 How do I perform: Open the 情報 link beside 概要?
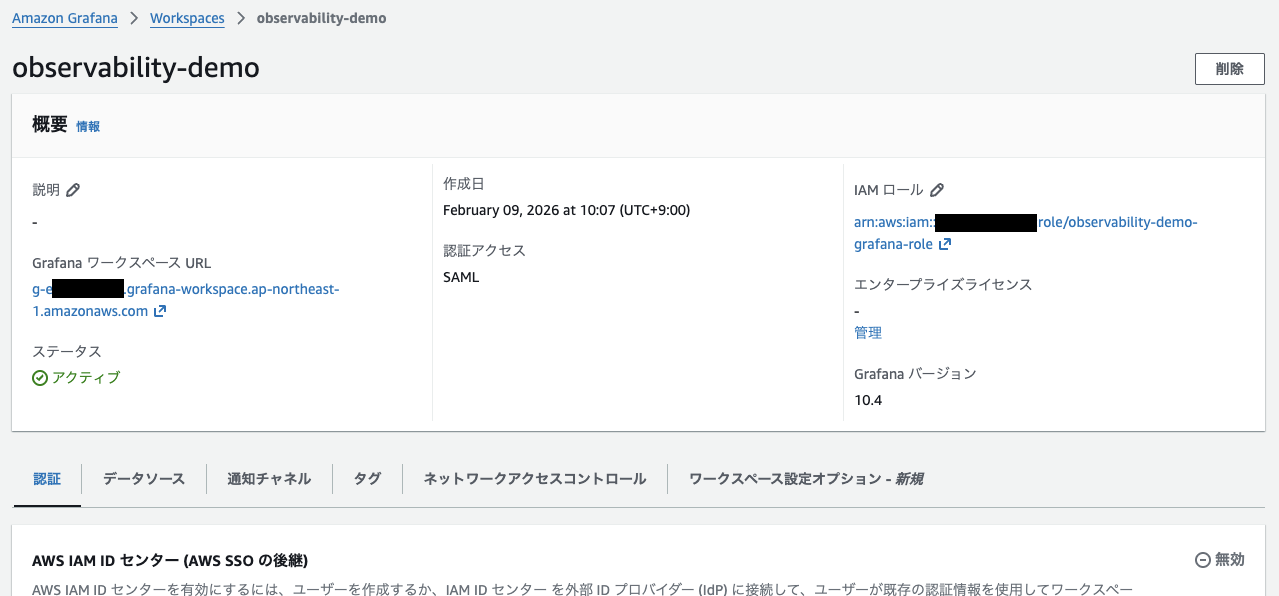[88, 127]
